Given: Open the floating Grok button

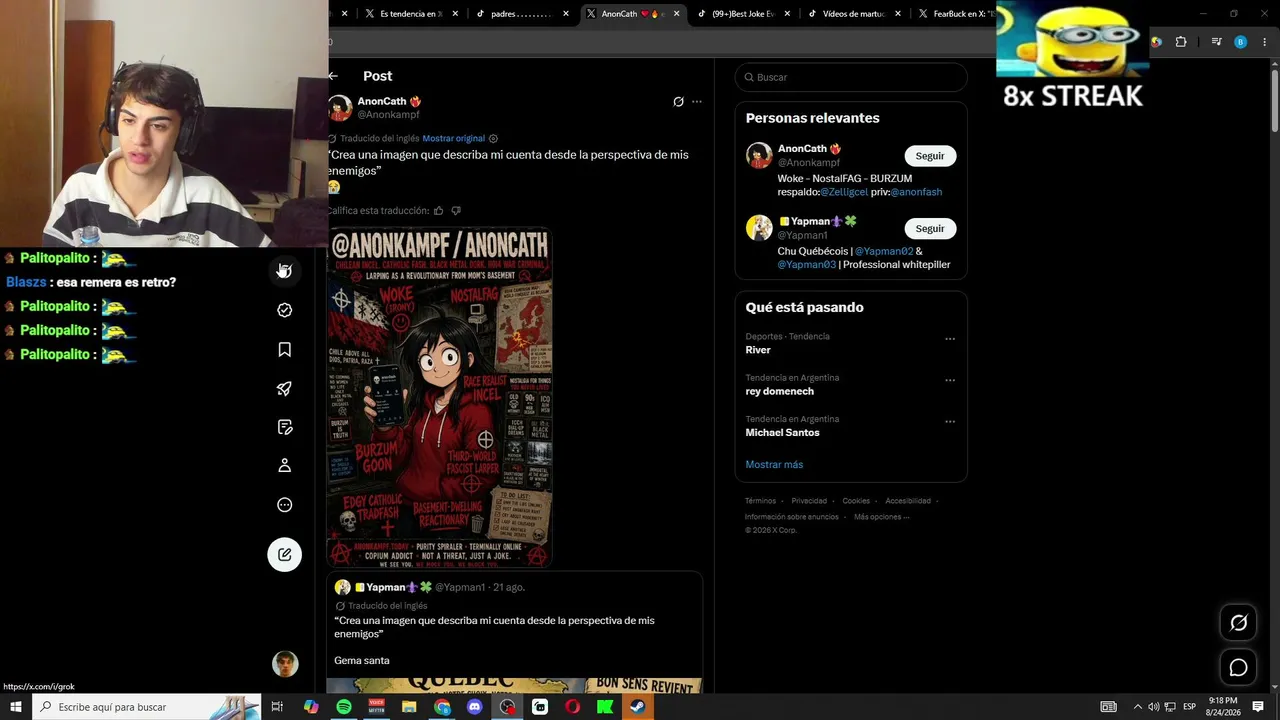Looking at the screenshot, I should coord(1238,623).
